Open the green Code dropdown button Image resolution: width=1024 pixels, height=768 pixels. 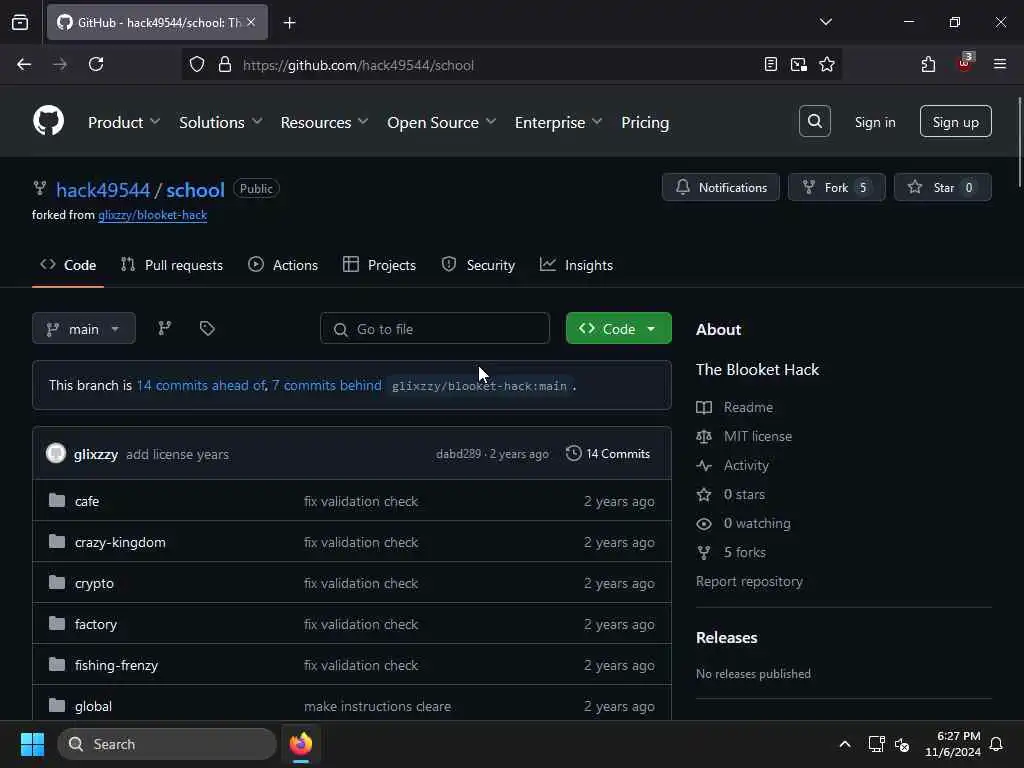[x=618, y=328]
